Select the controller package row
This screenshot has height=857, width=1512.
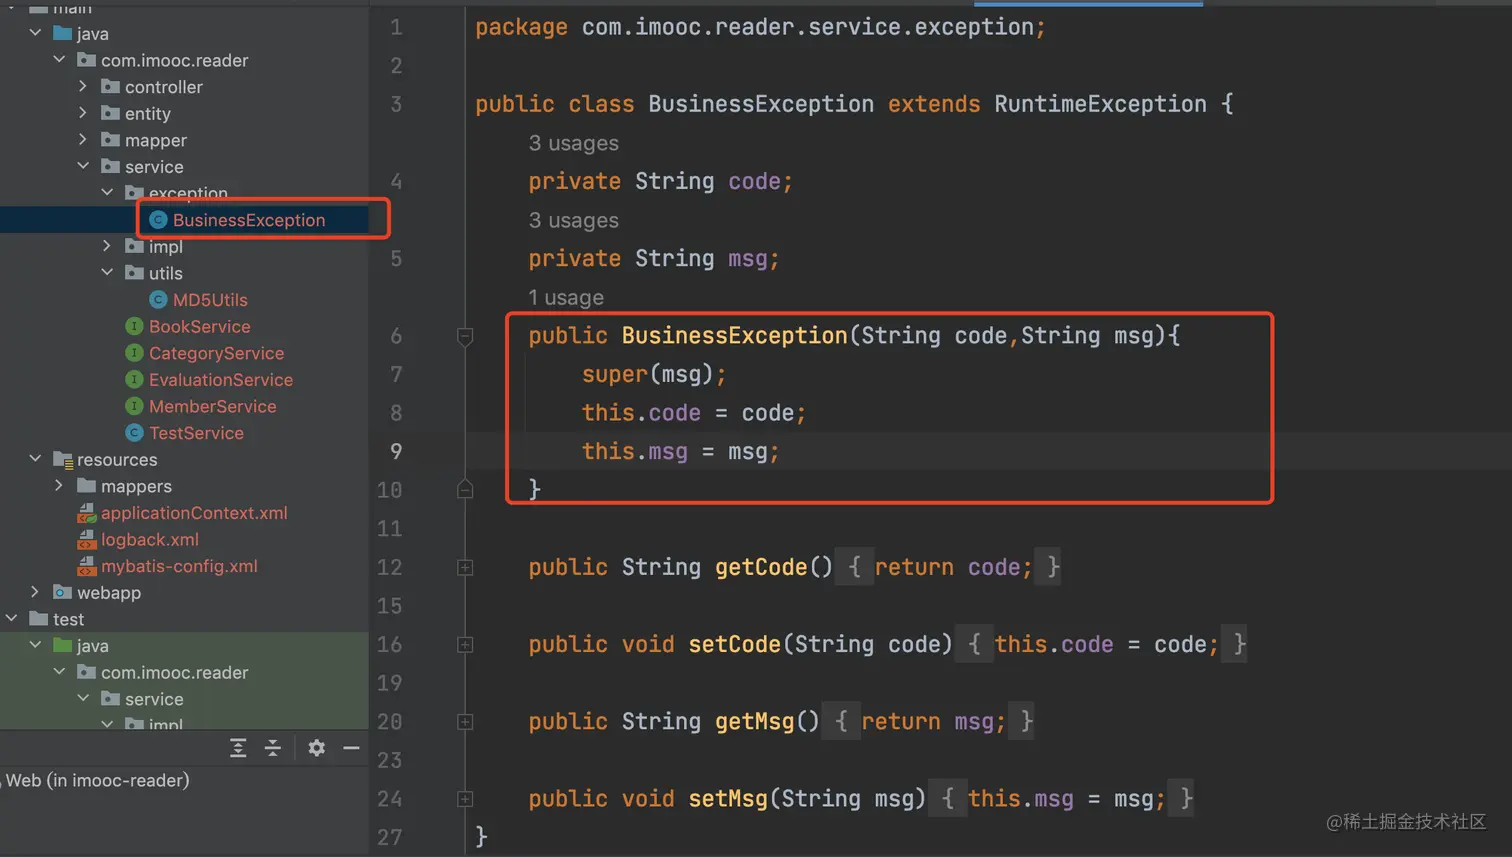184,87
